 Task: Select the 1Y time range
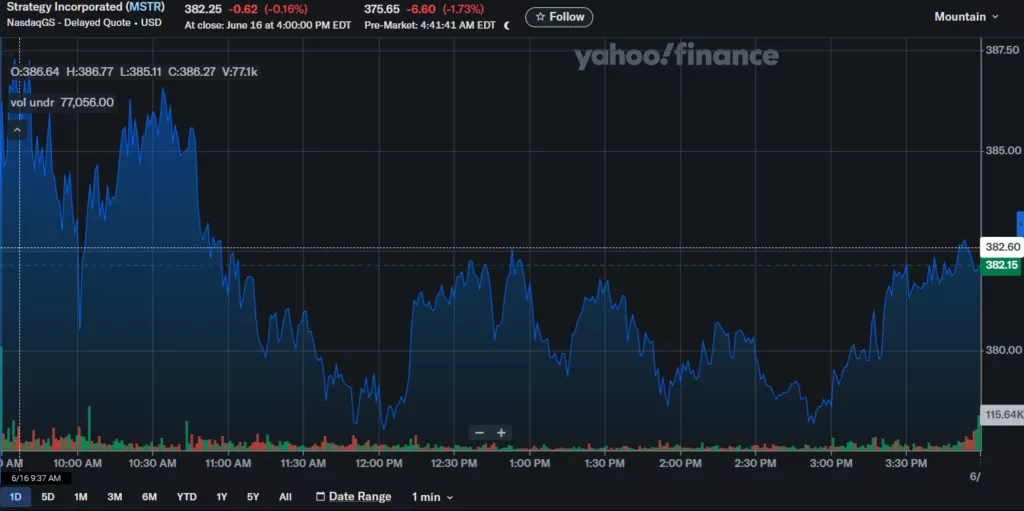[x=222, y=497]
